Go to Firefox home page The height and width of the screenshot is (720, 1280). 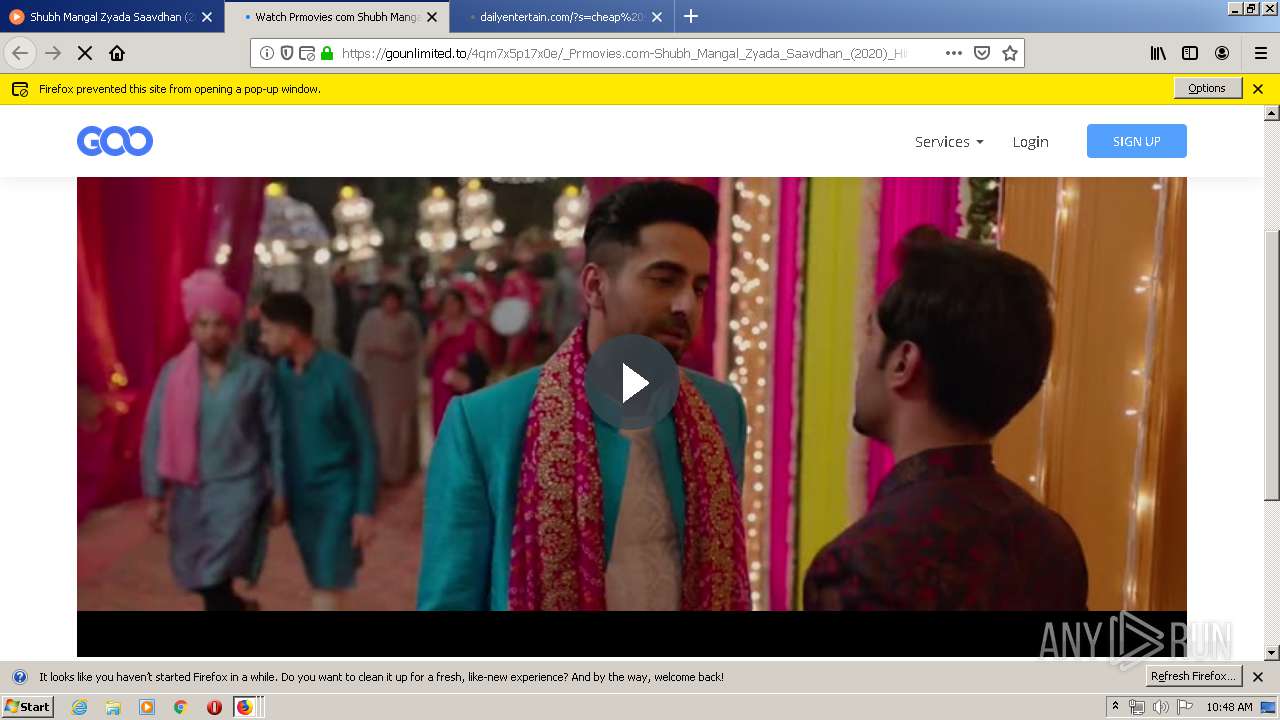[x=117, y=53]
